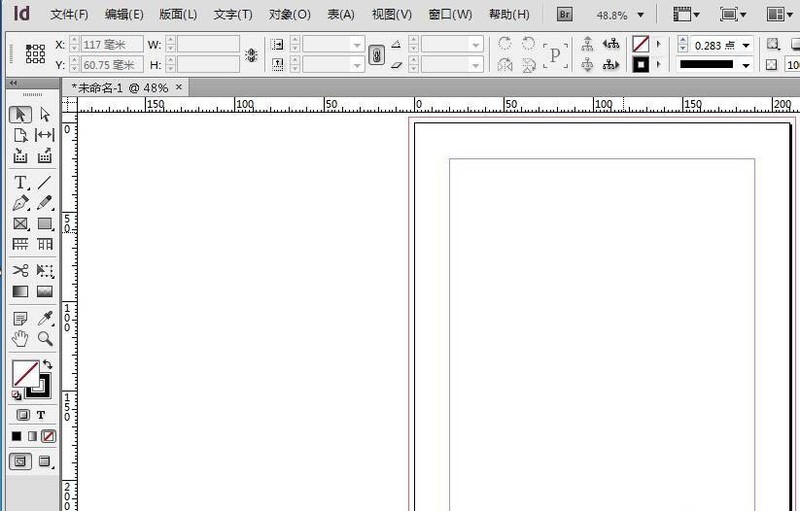Toggle formatting affects container button

22,415
